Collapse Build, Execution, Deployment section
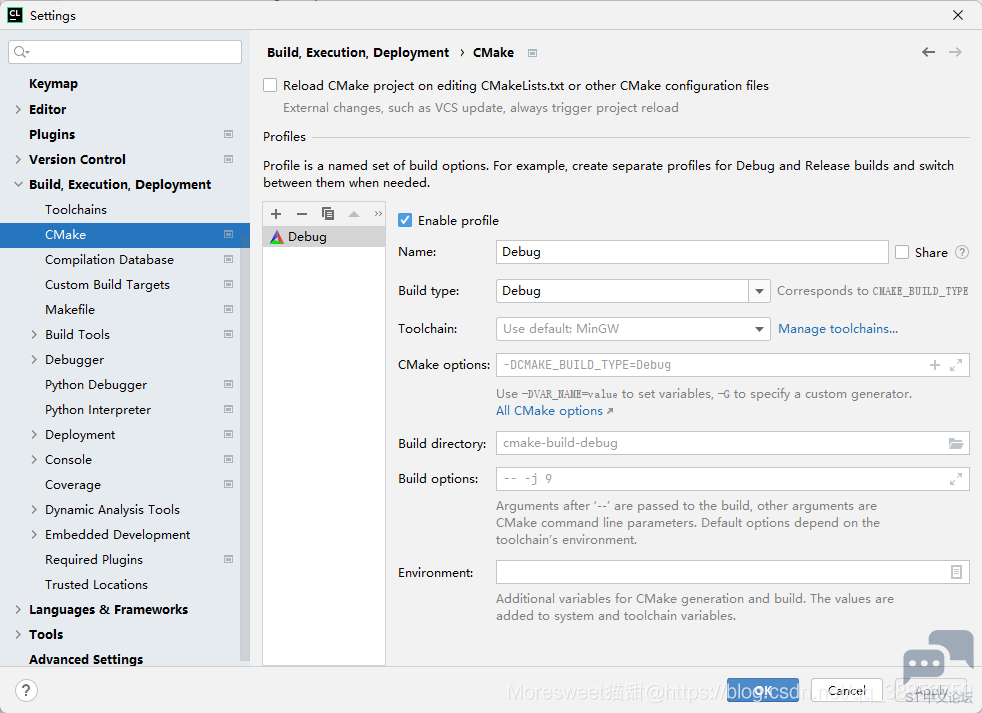The image size is (982, 713). 18,184
